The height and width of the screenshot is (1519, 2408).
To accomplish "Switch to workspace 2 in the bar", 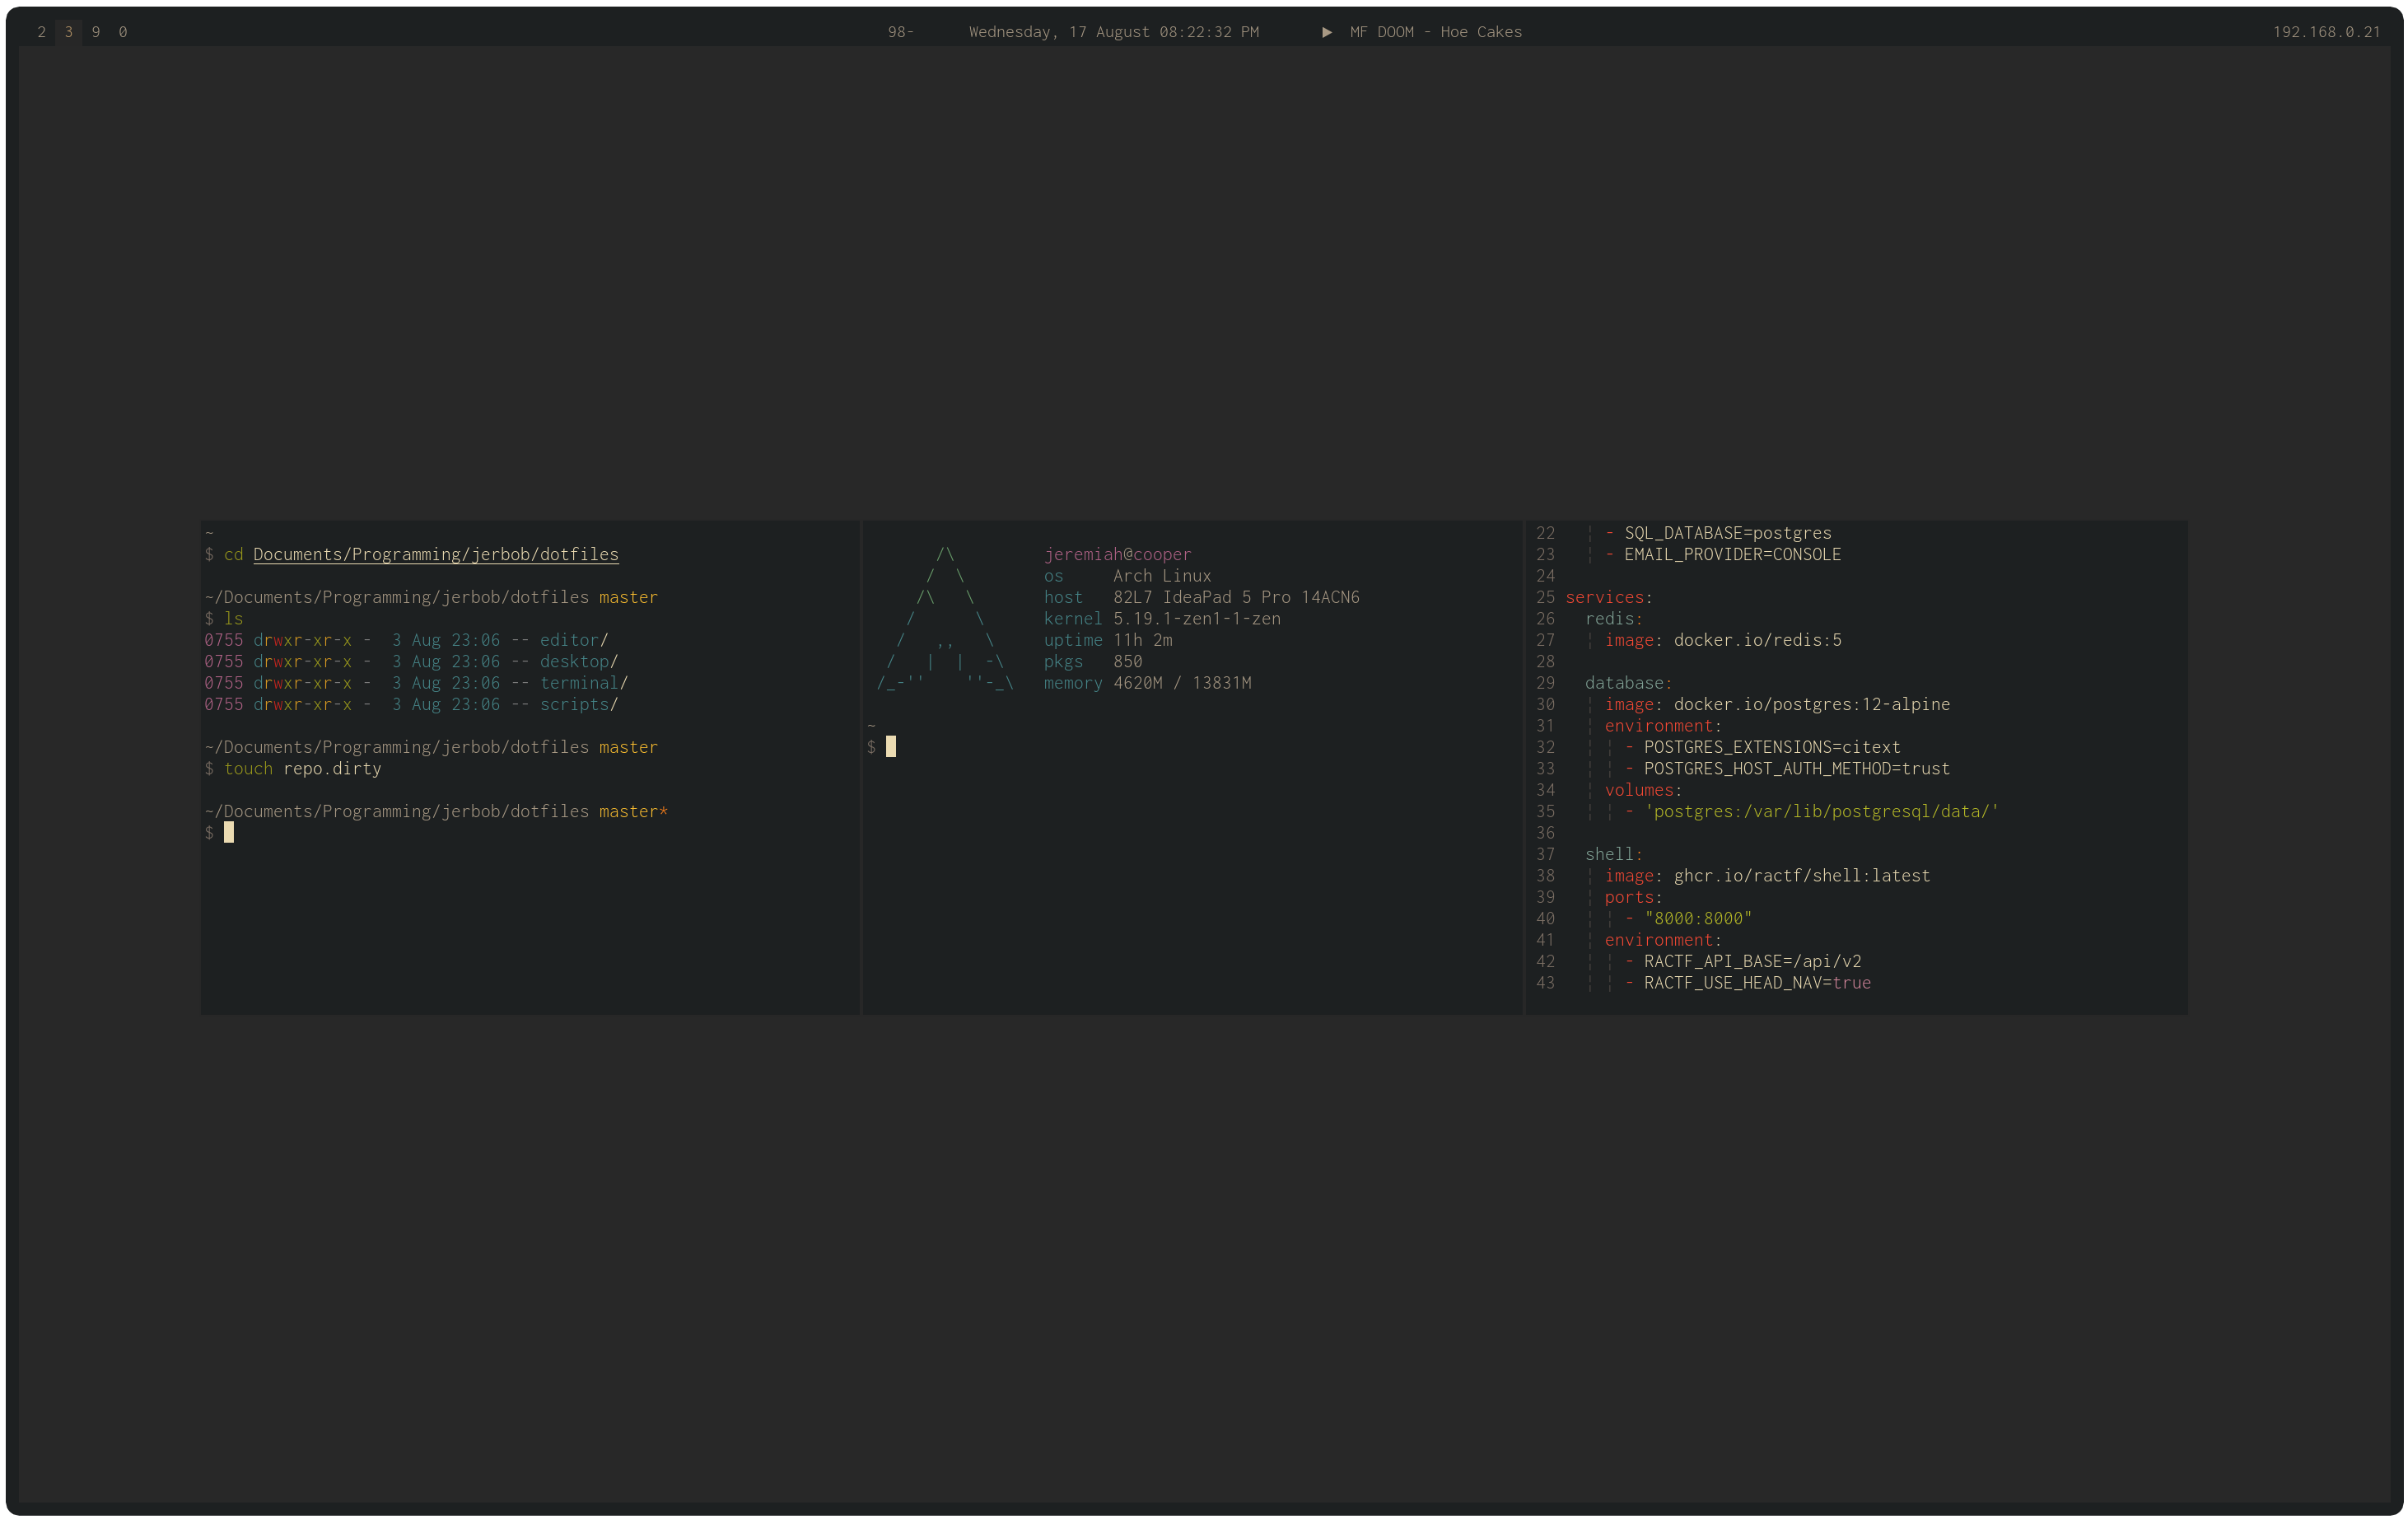I will click(41, 32).
